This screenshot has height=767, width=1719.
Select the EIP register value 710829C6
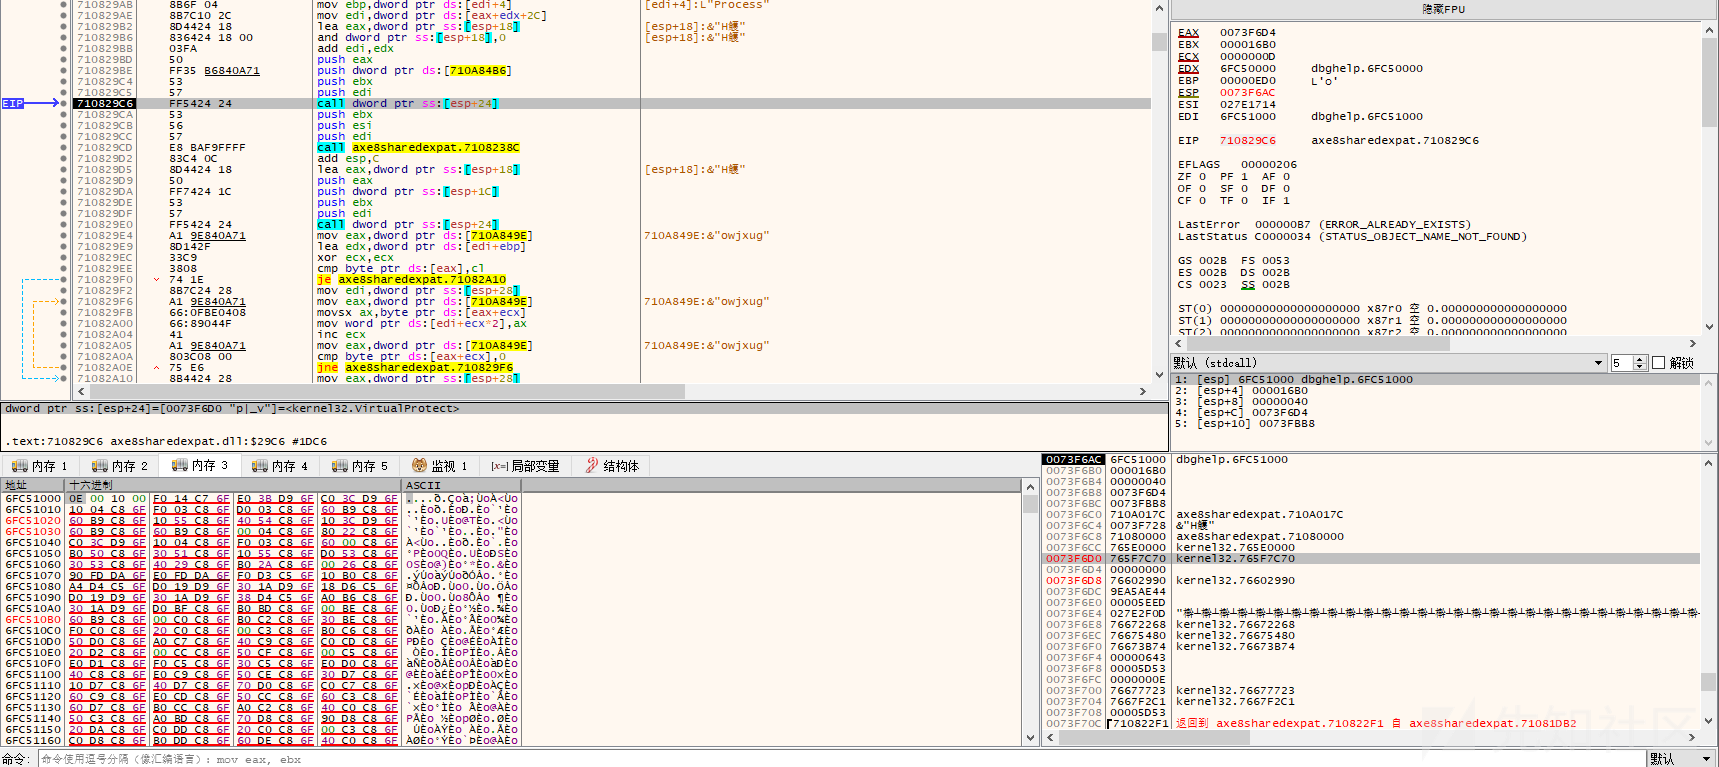pyautogui.click(x=1247, y=141)
